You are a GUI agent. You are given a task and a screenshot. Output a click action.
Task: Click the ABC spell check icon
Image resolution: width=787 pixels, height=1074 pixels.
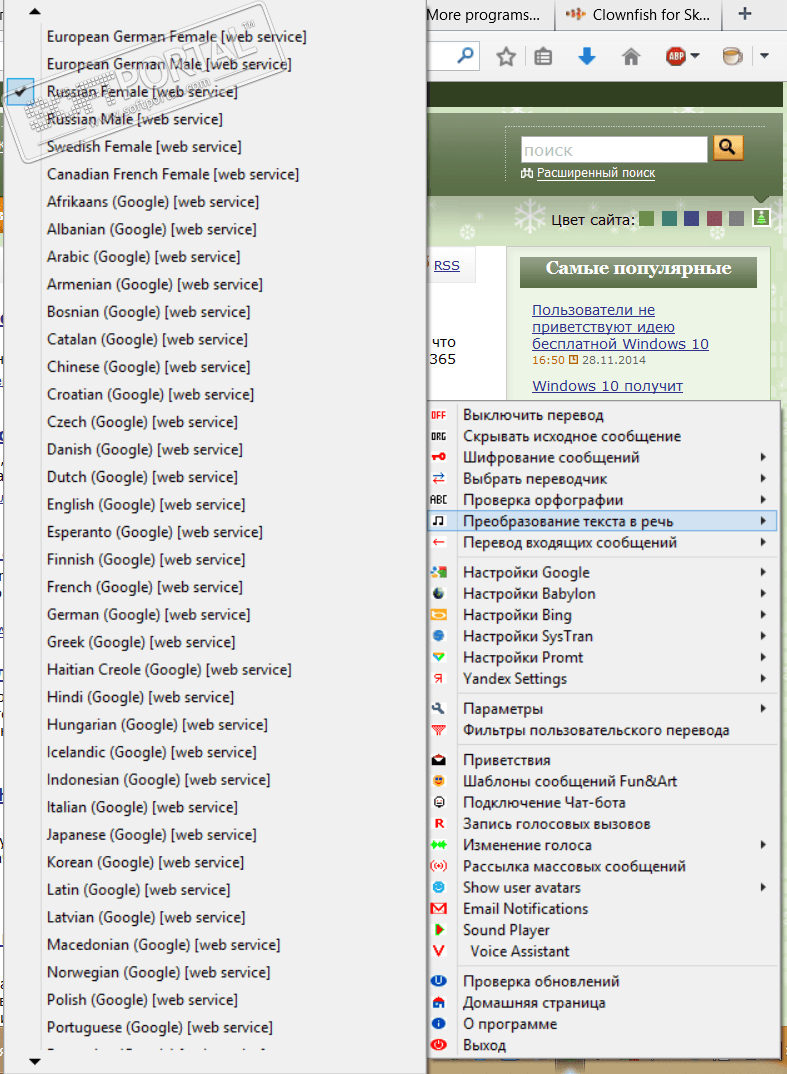click(438, 500)
